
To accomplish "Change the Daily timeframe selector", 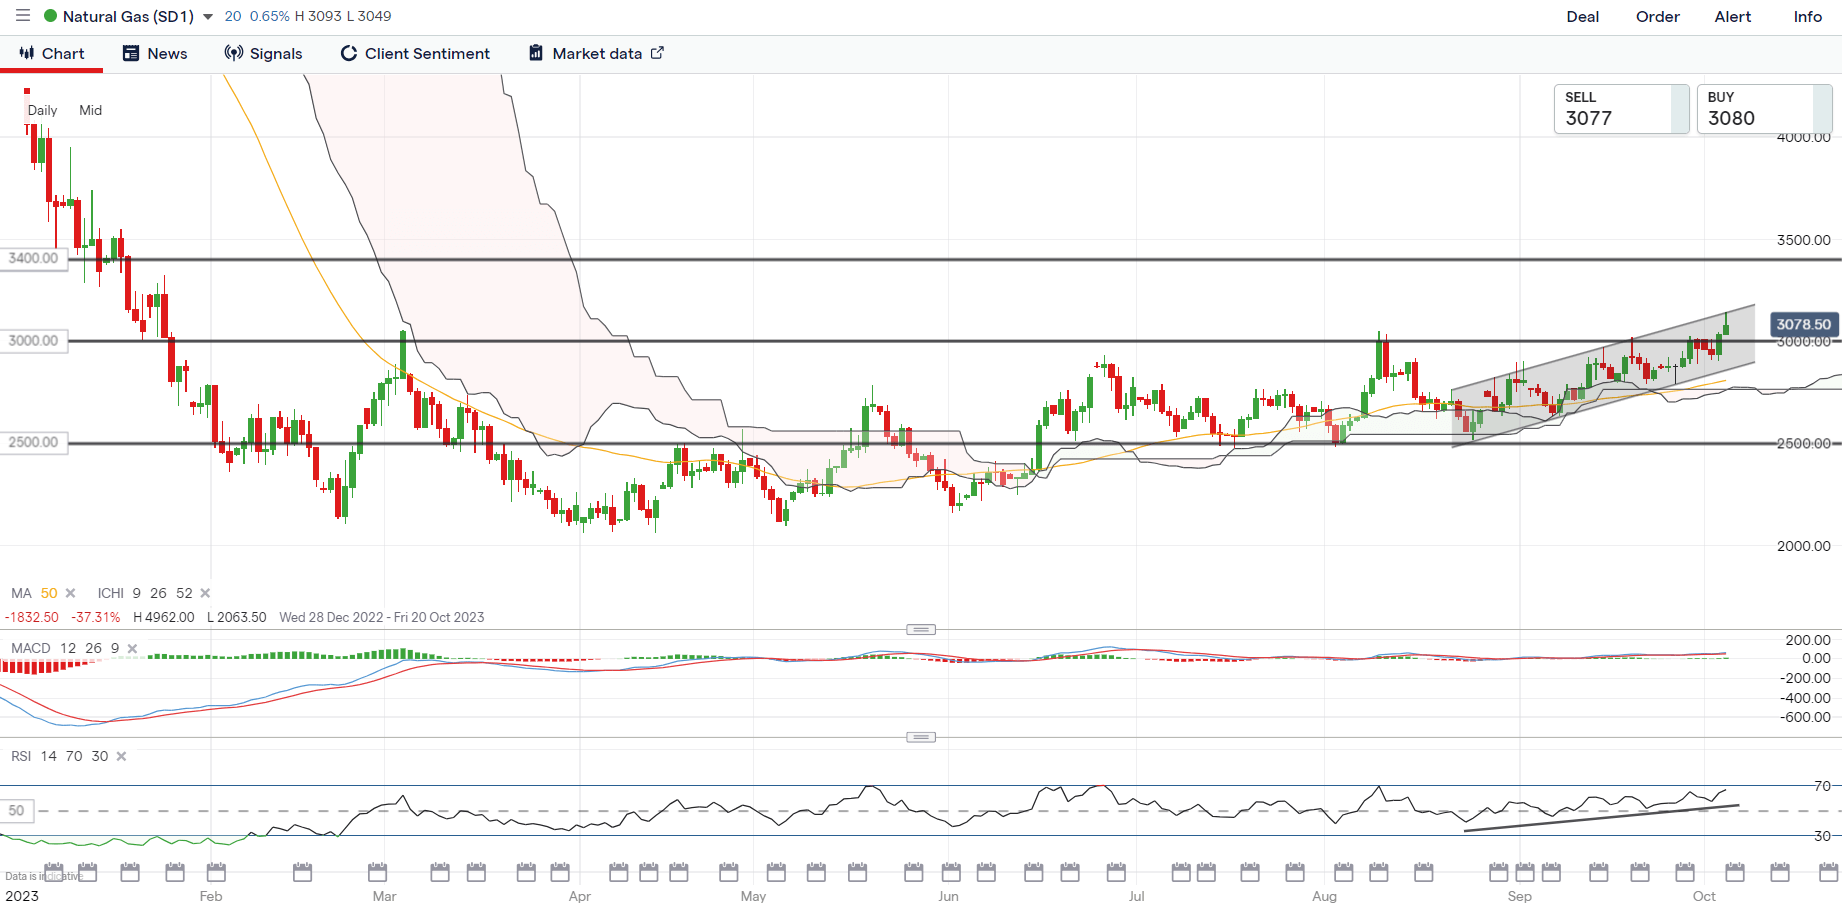I will coord(42,110).
